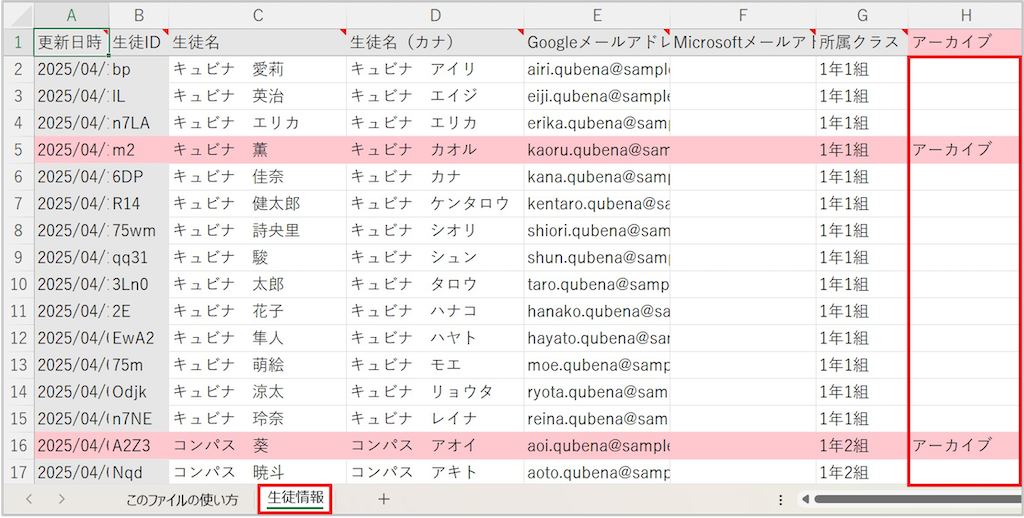Click email reina.qubena cell
1024x518 pixels.
(597, 418)
